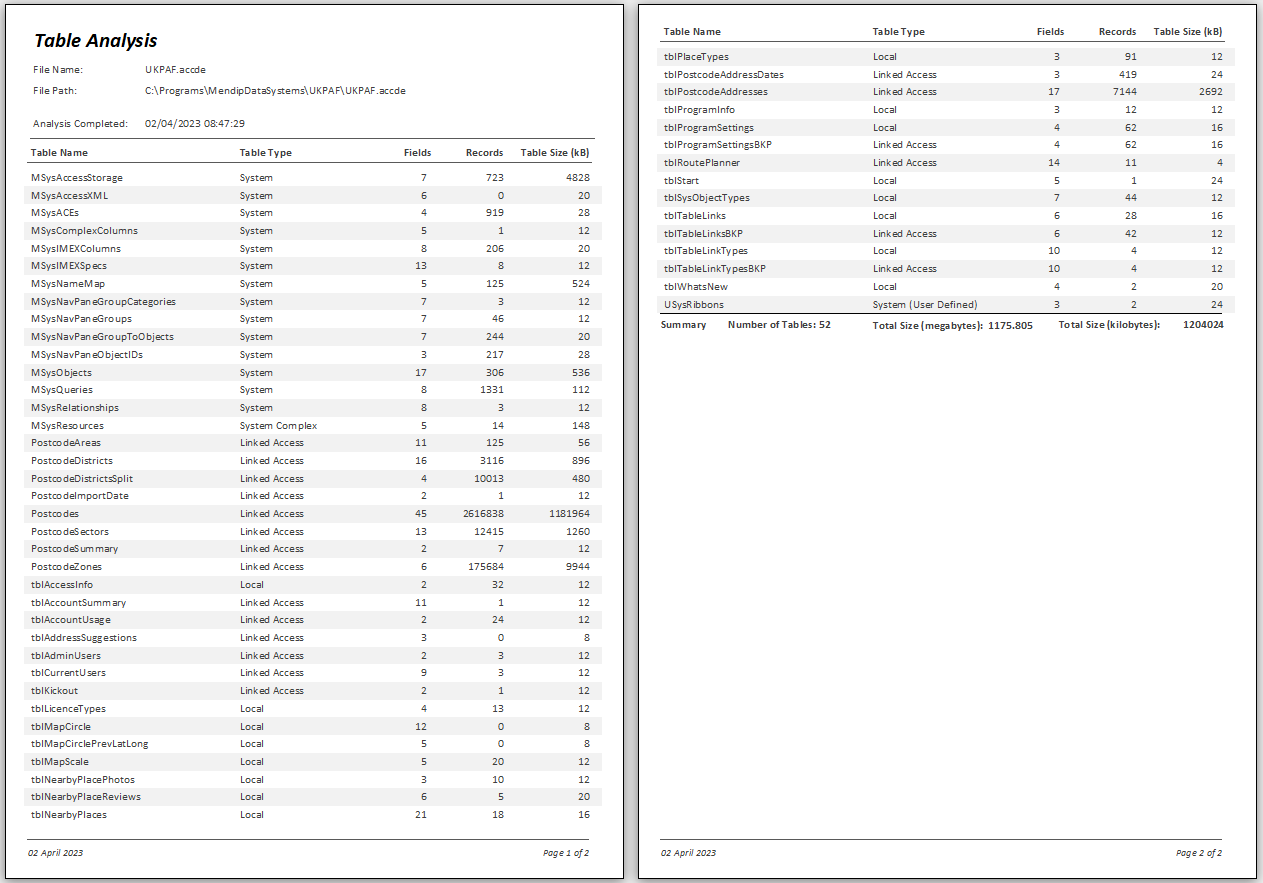
Task: Click the 'Table Type' header on page 2
Action: point(899,32)
